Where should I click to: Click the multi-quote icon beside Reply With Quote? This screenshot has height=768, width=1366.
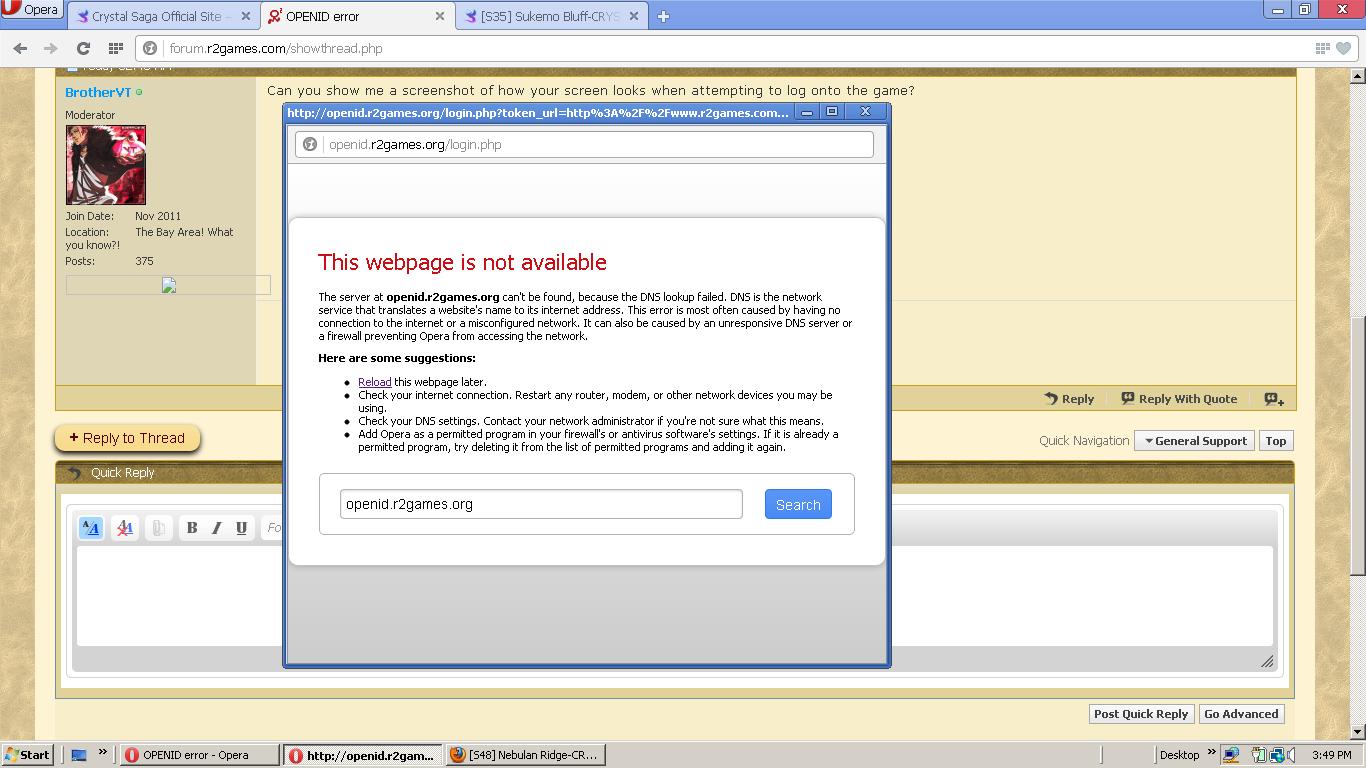click(x=1273, y=399)
